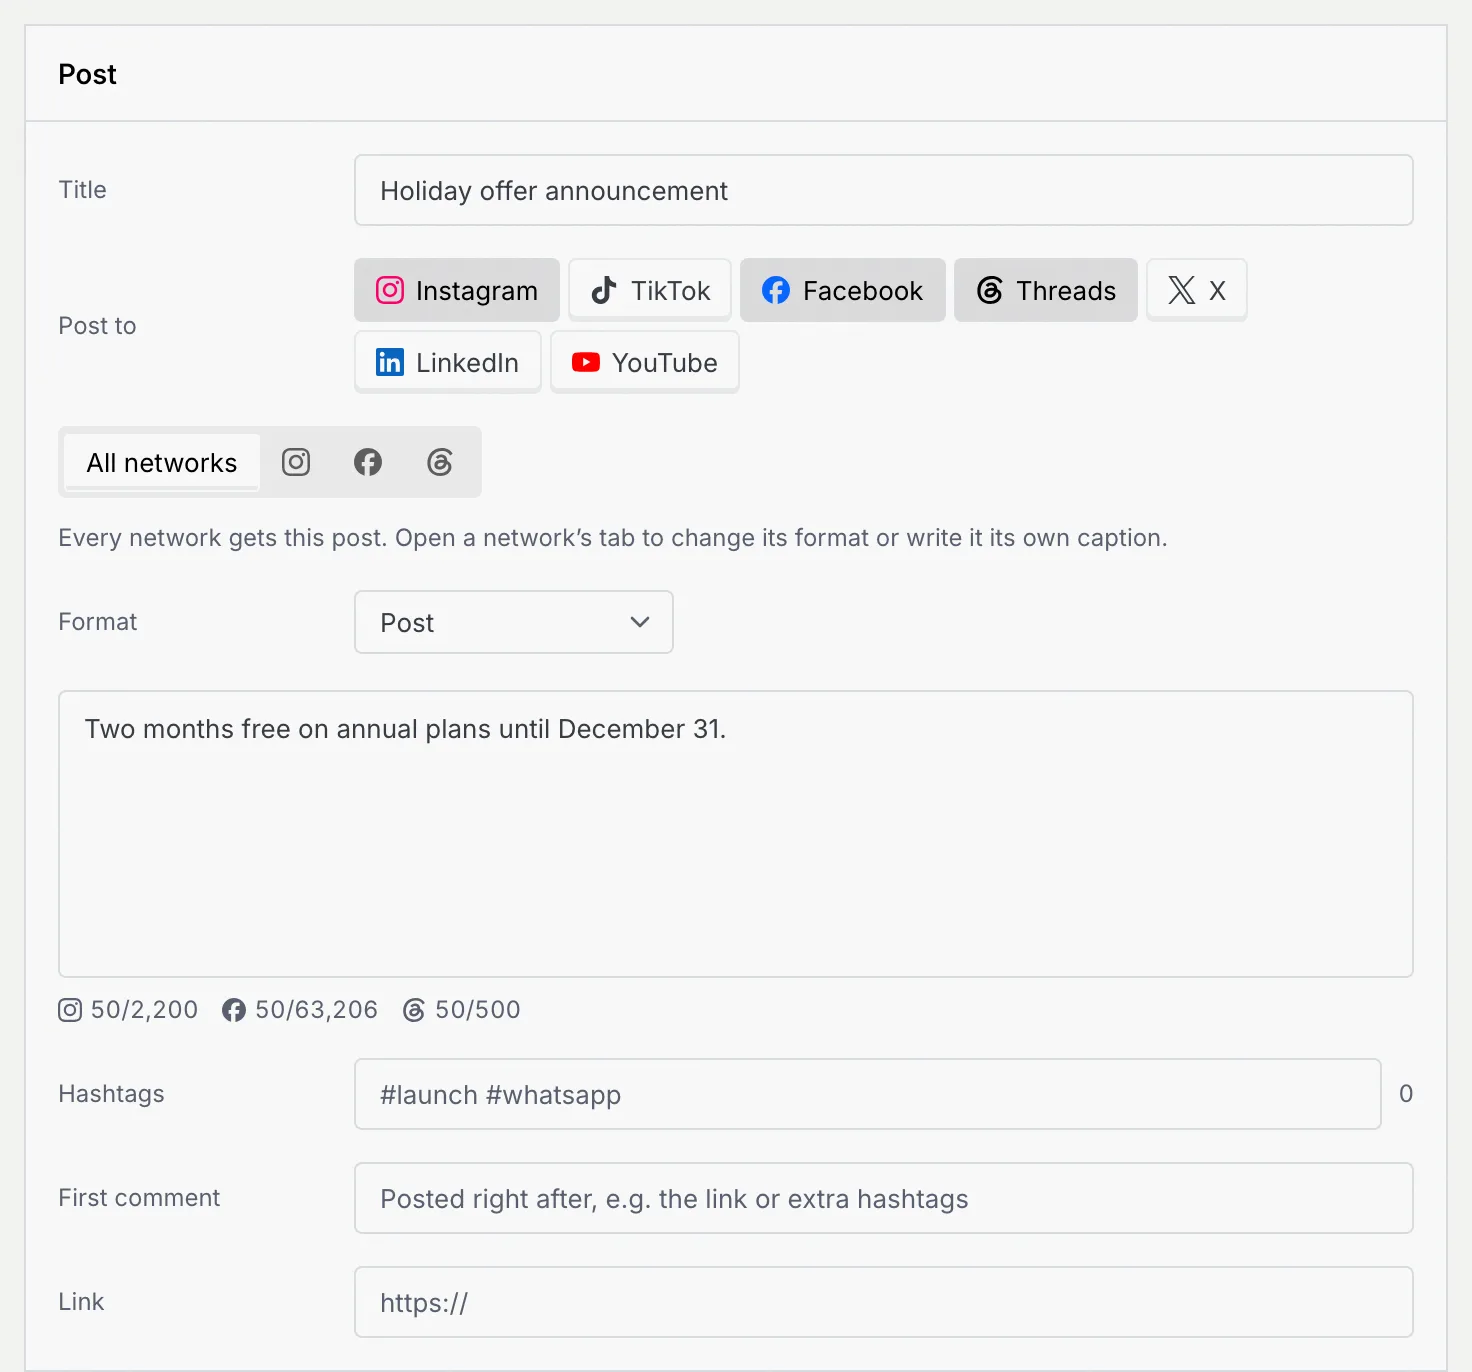Screen dimensions: 1472x1372
Task: Click the 'Every network gets this post' hint text
Action: (613, 538)
